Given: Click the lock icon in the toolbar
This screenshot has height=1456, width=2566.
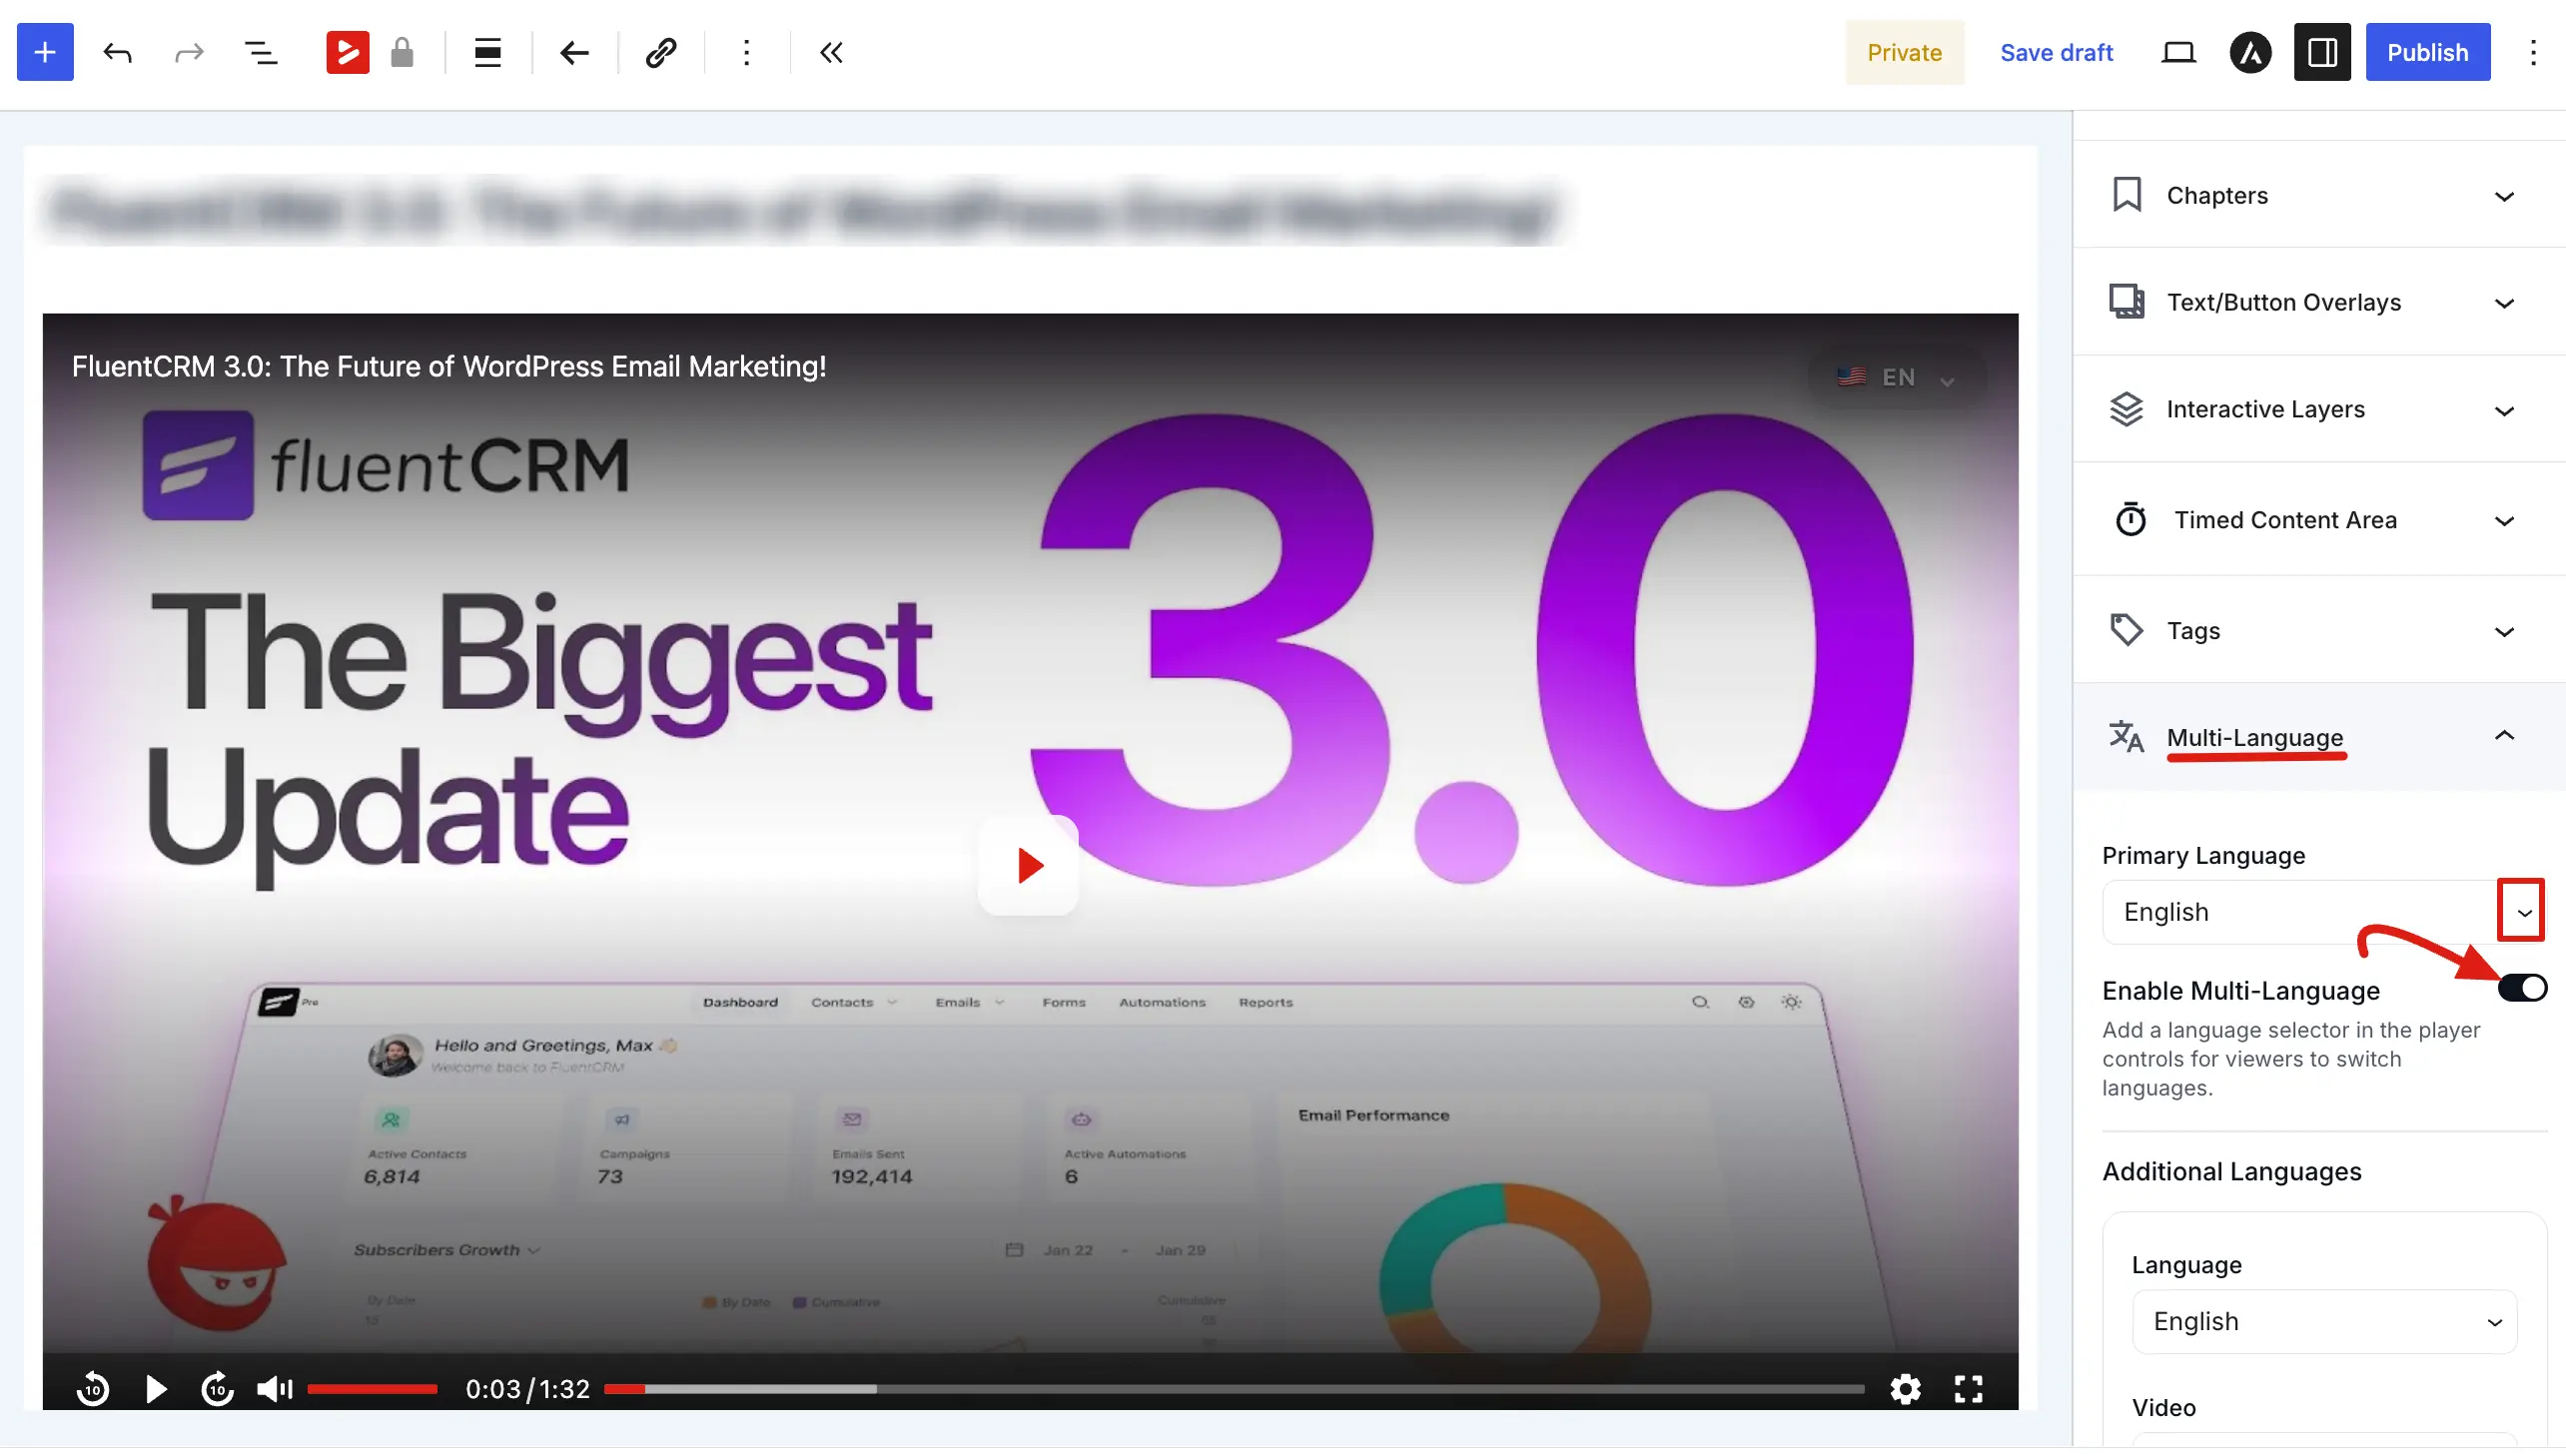Looking at the screenshot, I should click(402, 52).
